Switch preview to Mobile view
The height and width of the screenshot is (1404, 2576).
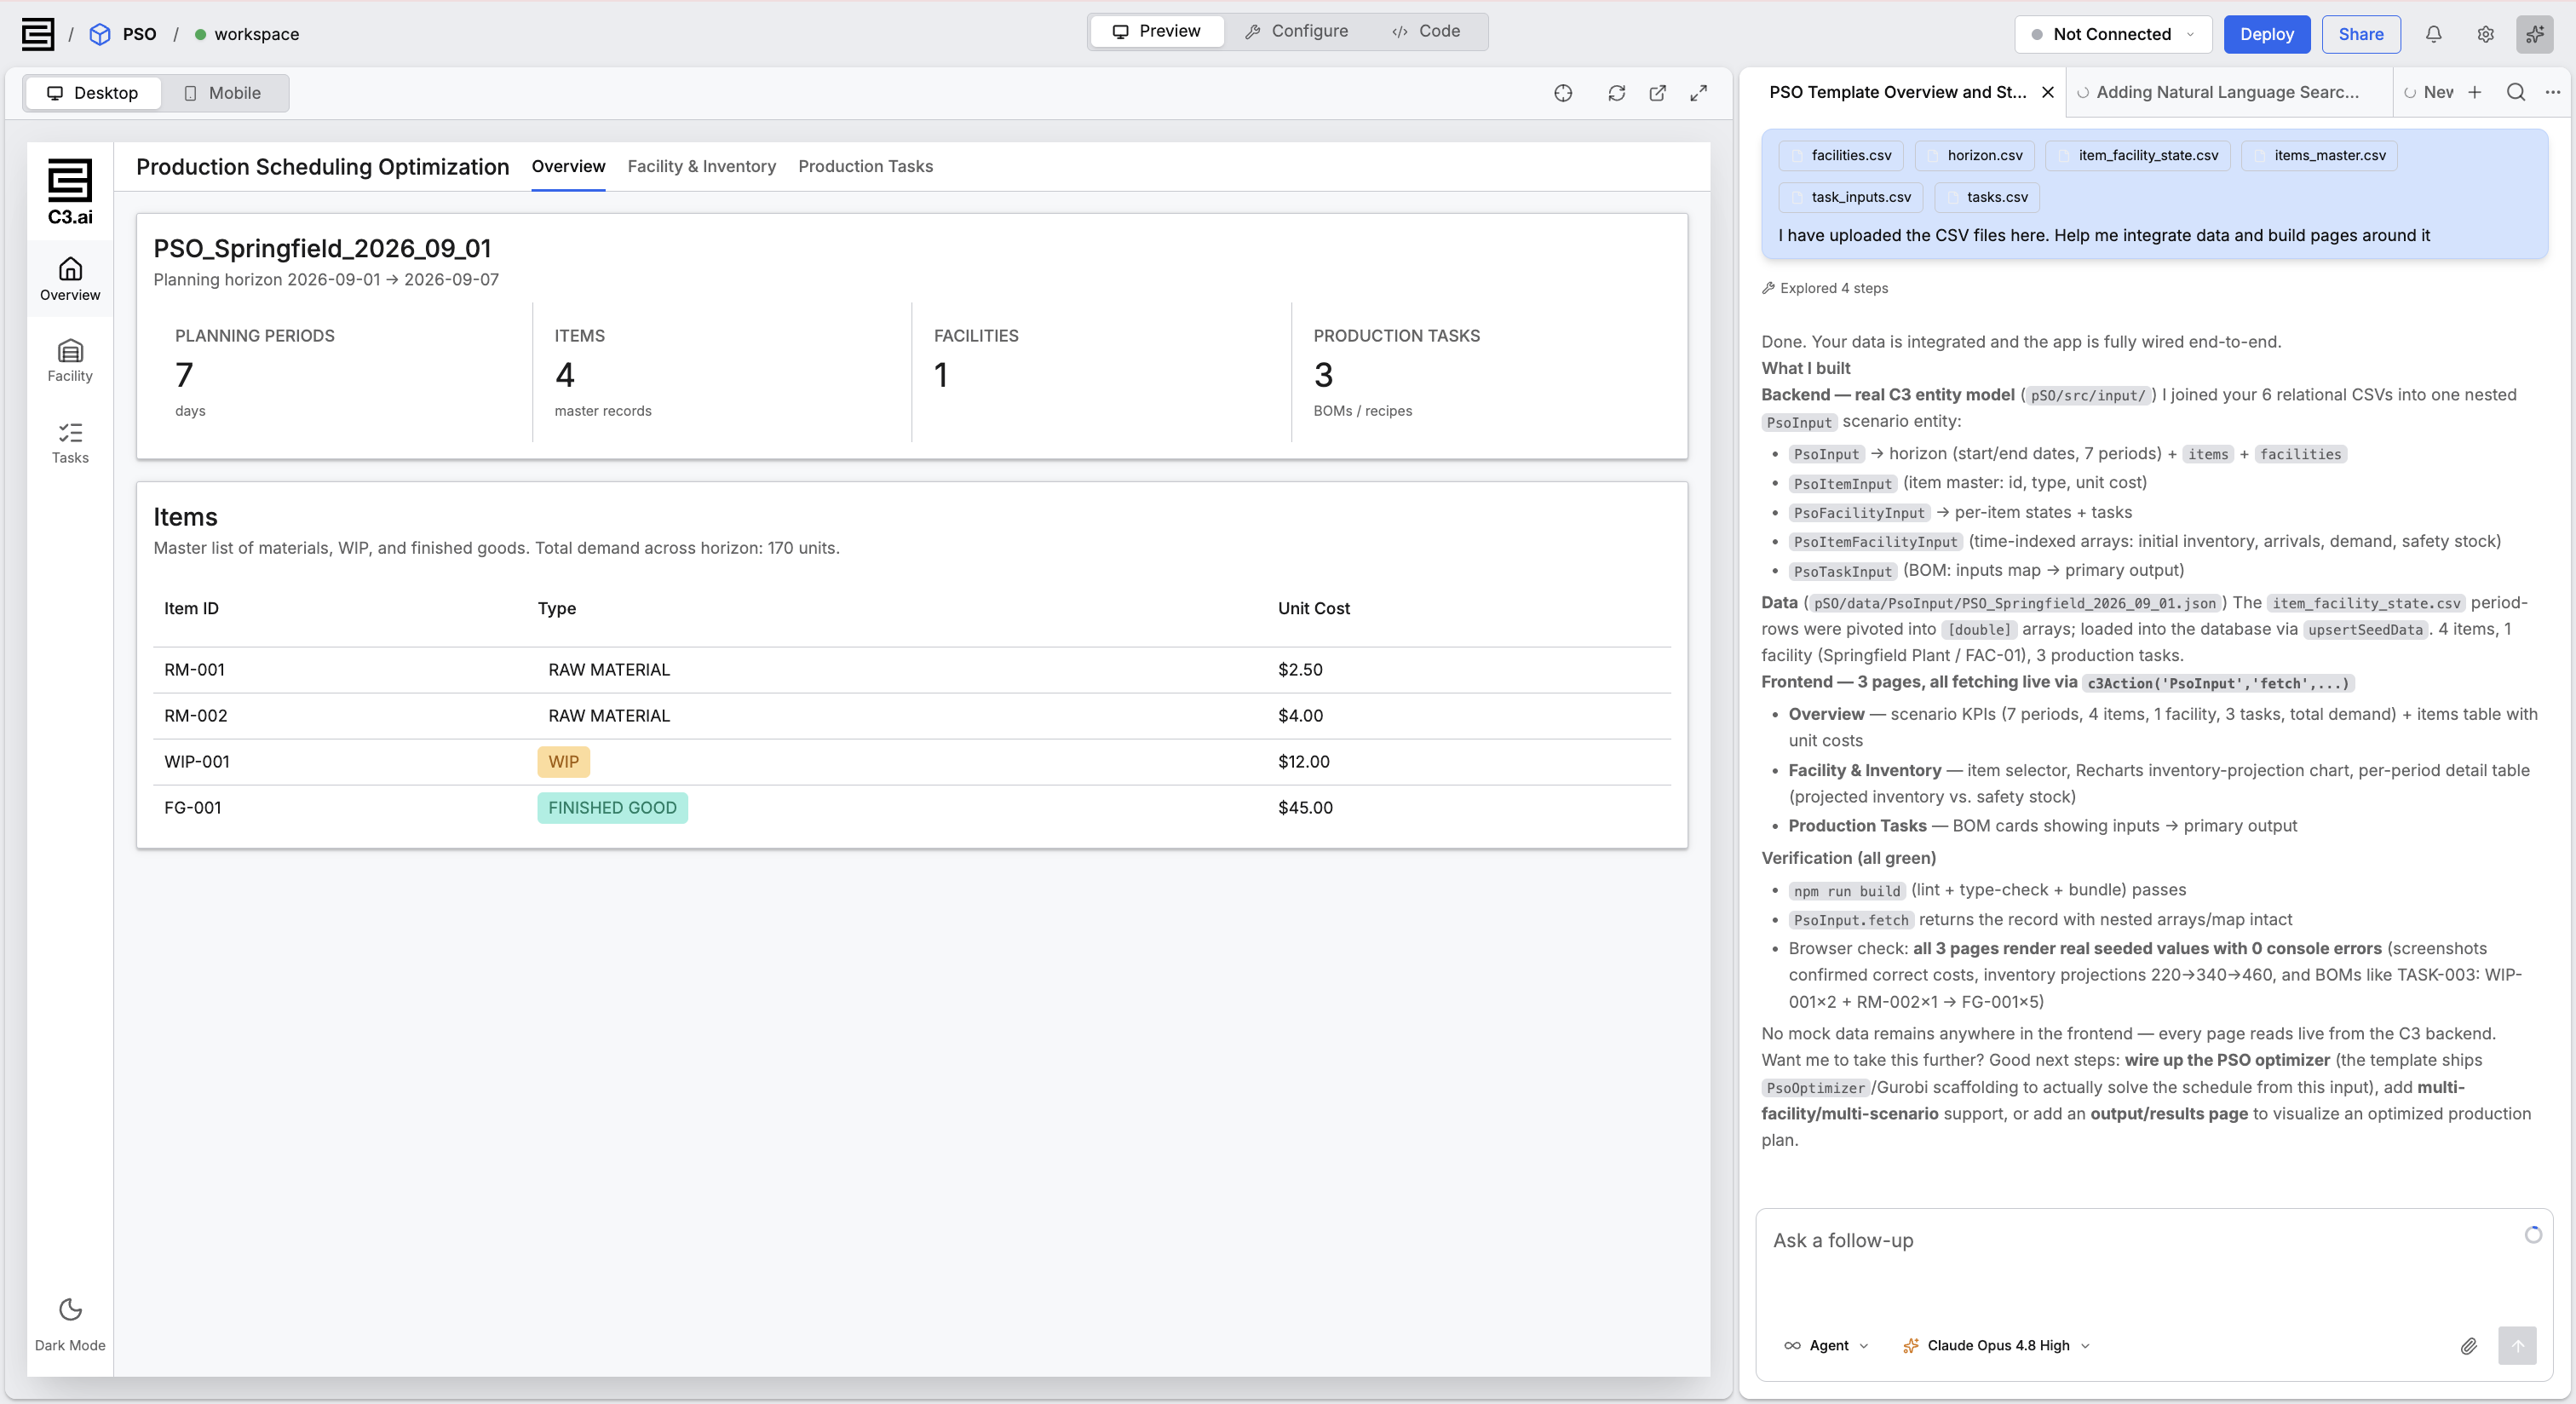coord(222,93)
